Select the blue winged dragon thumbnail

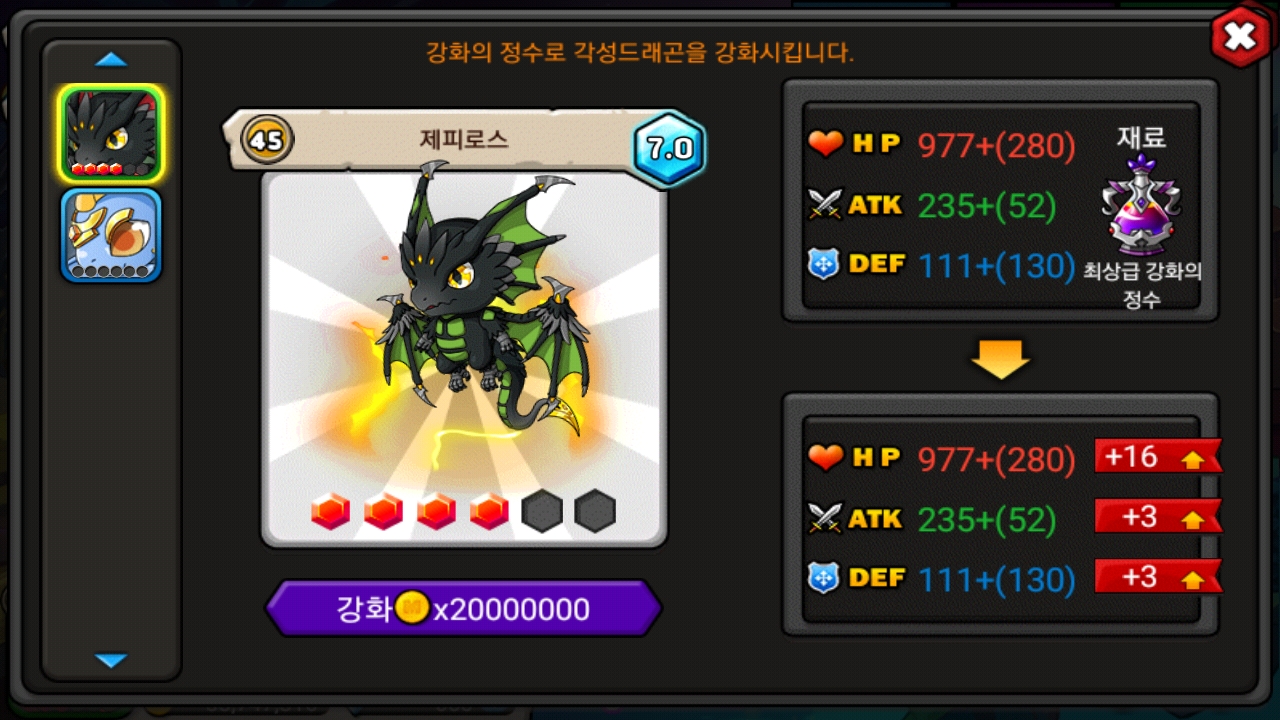[x=110, y=236]
